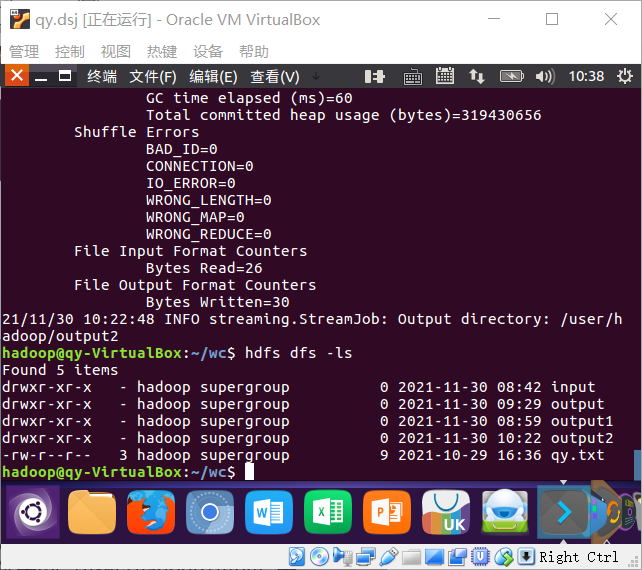Open the 帮助 menu
Viewport: 642px width, 570px height.
coord(254,52)
